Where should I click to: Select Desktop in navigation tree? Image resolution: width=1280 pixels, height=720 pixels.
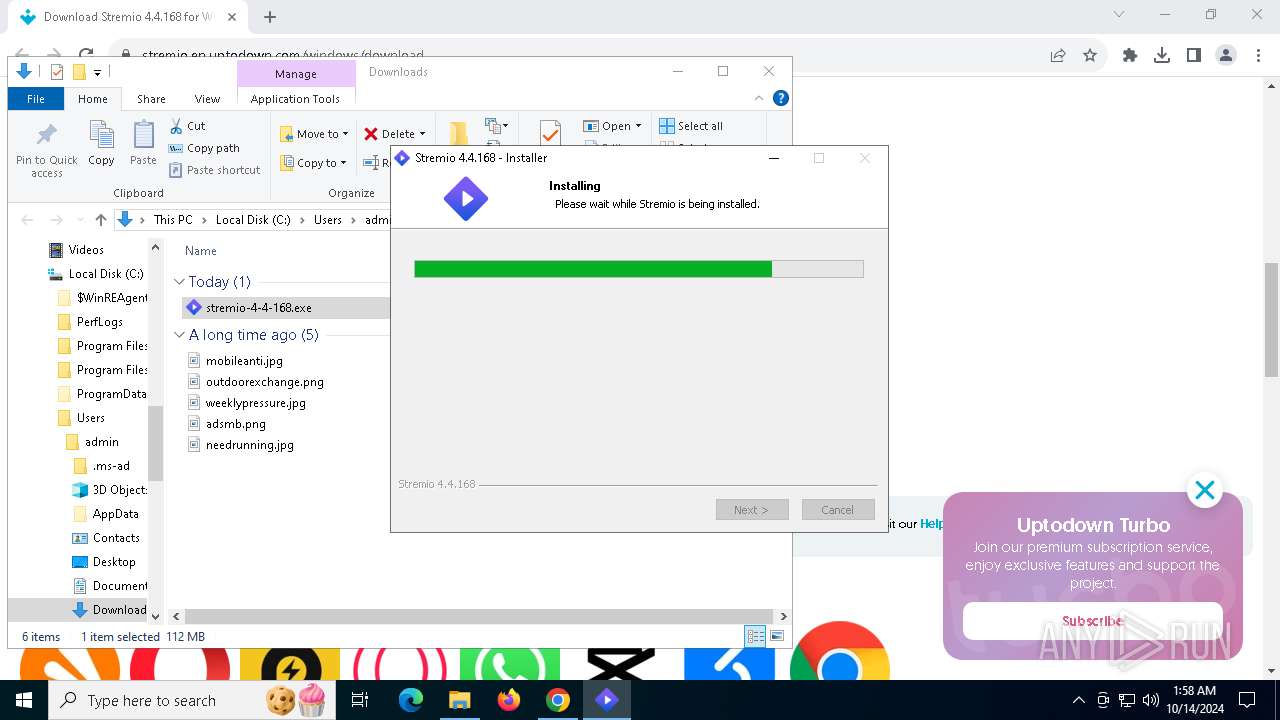(x=114, y=562)
